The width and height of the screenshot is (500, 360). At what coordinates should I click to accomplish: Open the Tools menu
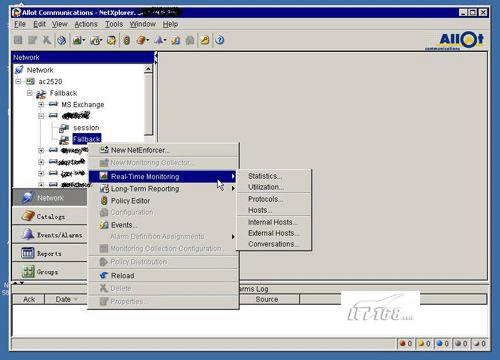[114, 24]
